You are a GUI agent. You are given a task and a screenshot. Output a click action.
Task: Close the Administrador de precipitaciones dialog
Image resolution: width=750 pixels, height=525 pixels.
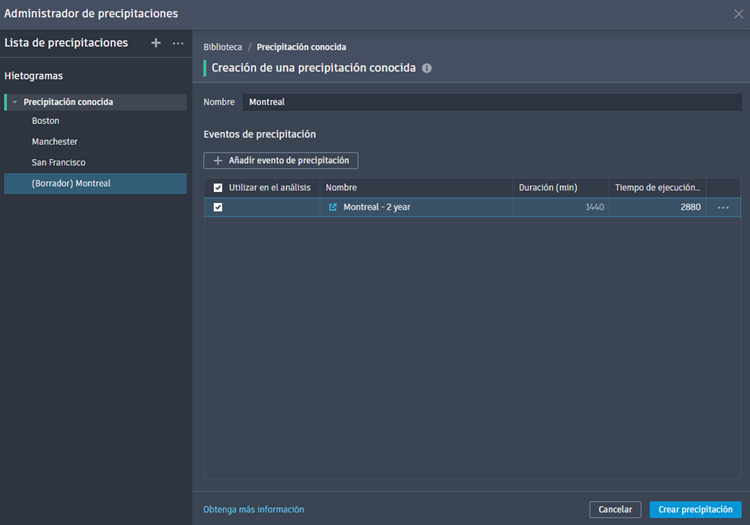pyautogui.click(x=739, y=14)
